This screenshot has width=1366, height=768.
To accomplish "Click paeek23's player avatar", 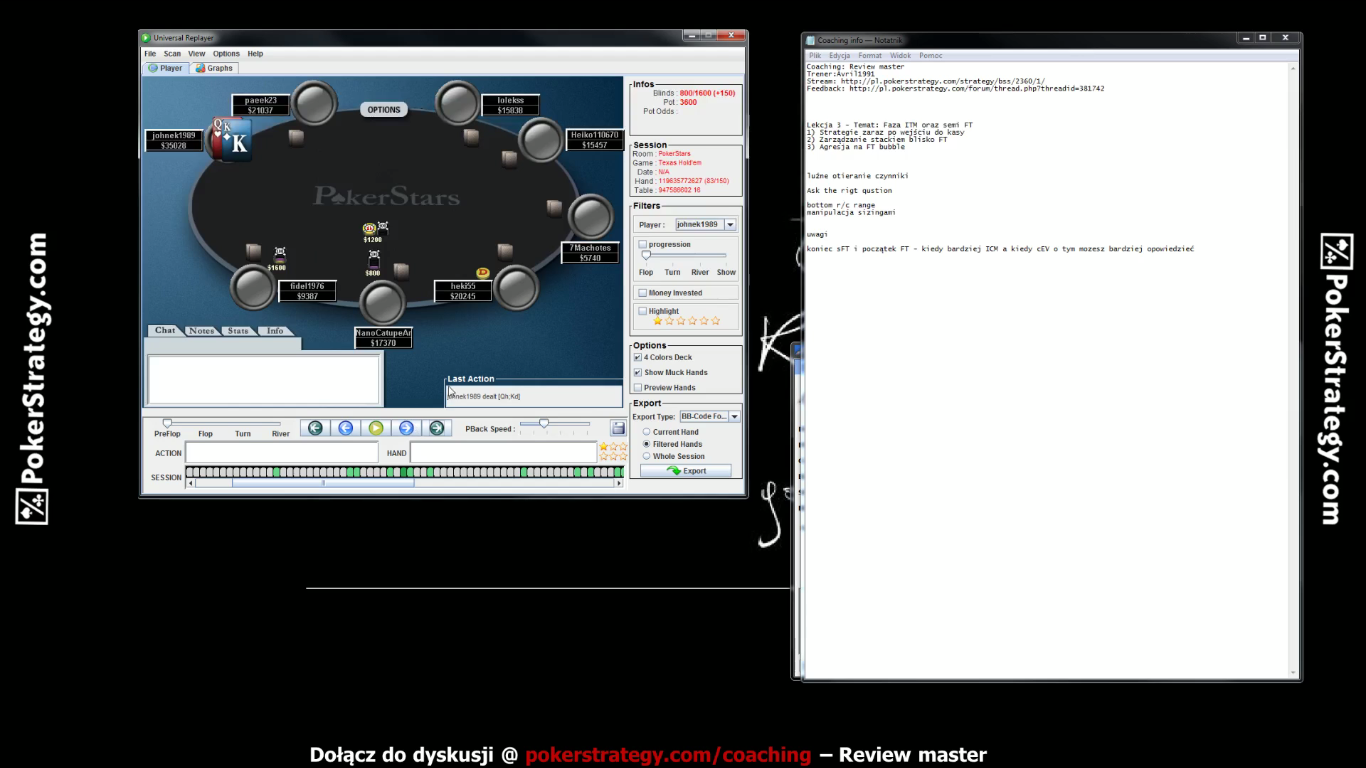I will 313,103.
